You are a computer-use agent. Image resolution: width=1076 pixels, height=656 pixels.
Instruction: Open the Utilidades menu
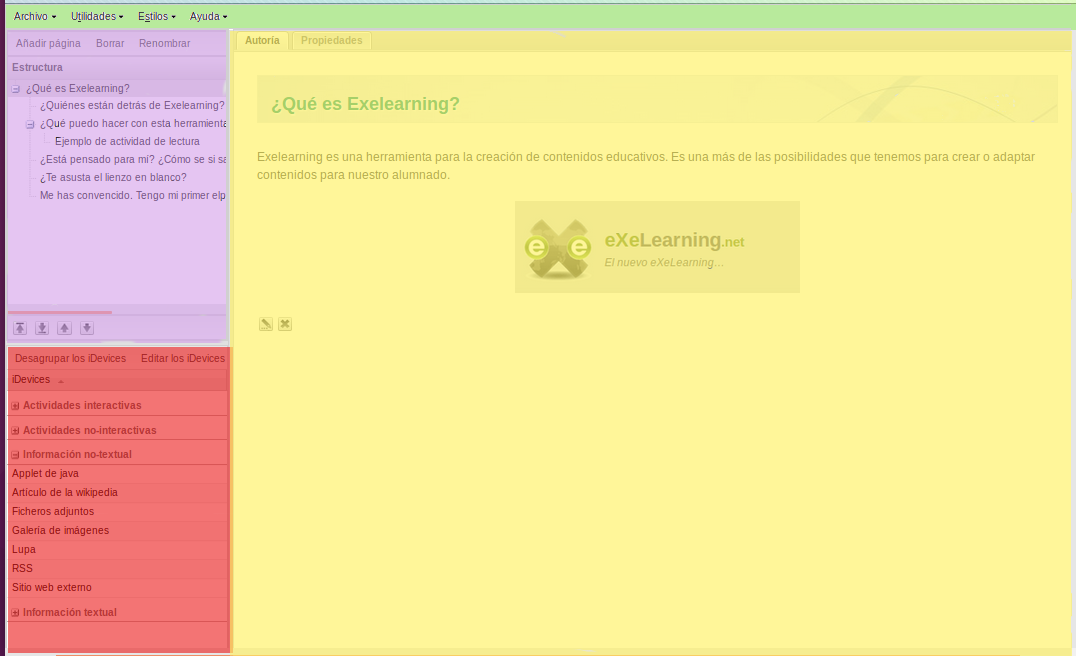(97, 16)
